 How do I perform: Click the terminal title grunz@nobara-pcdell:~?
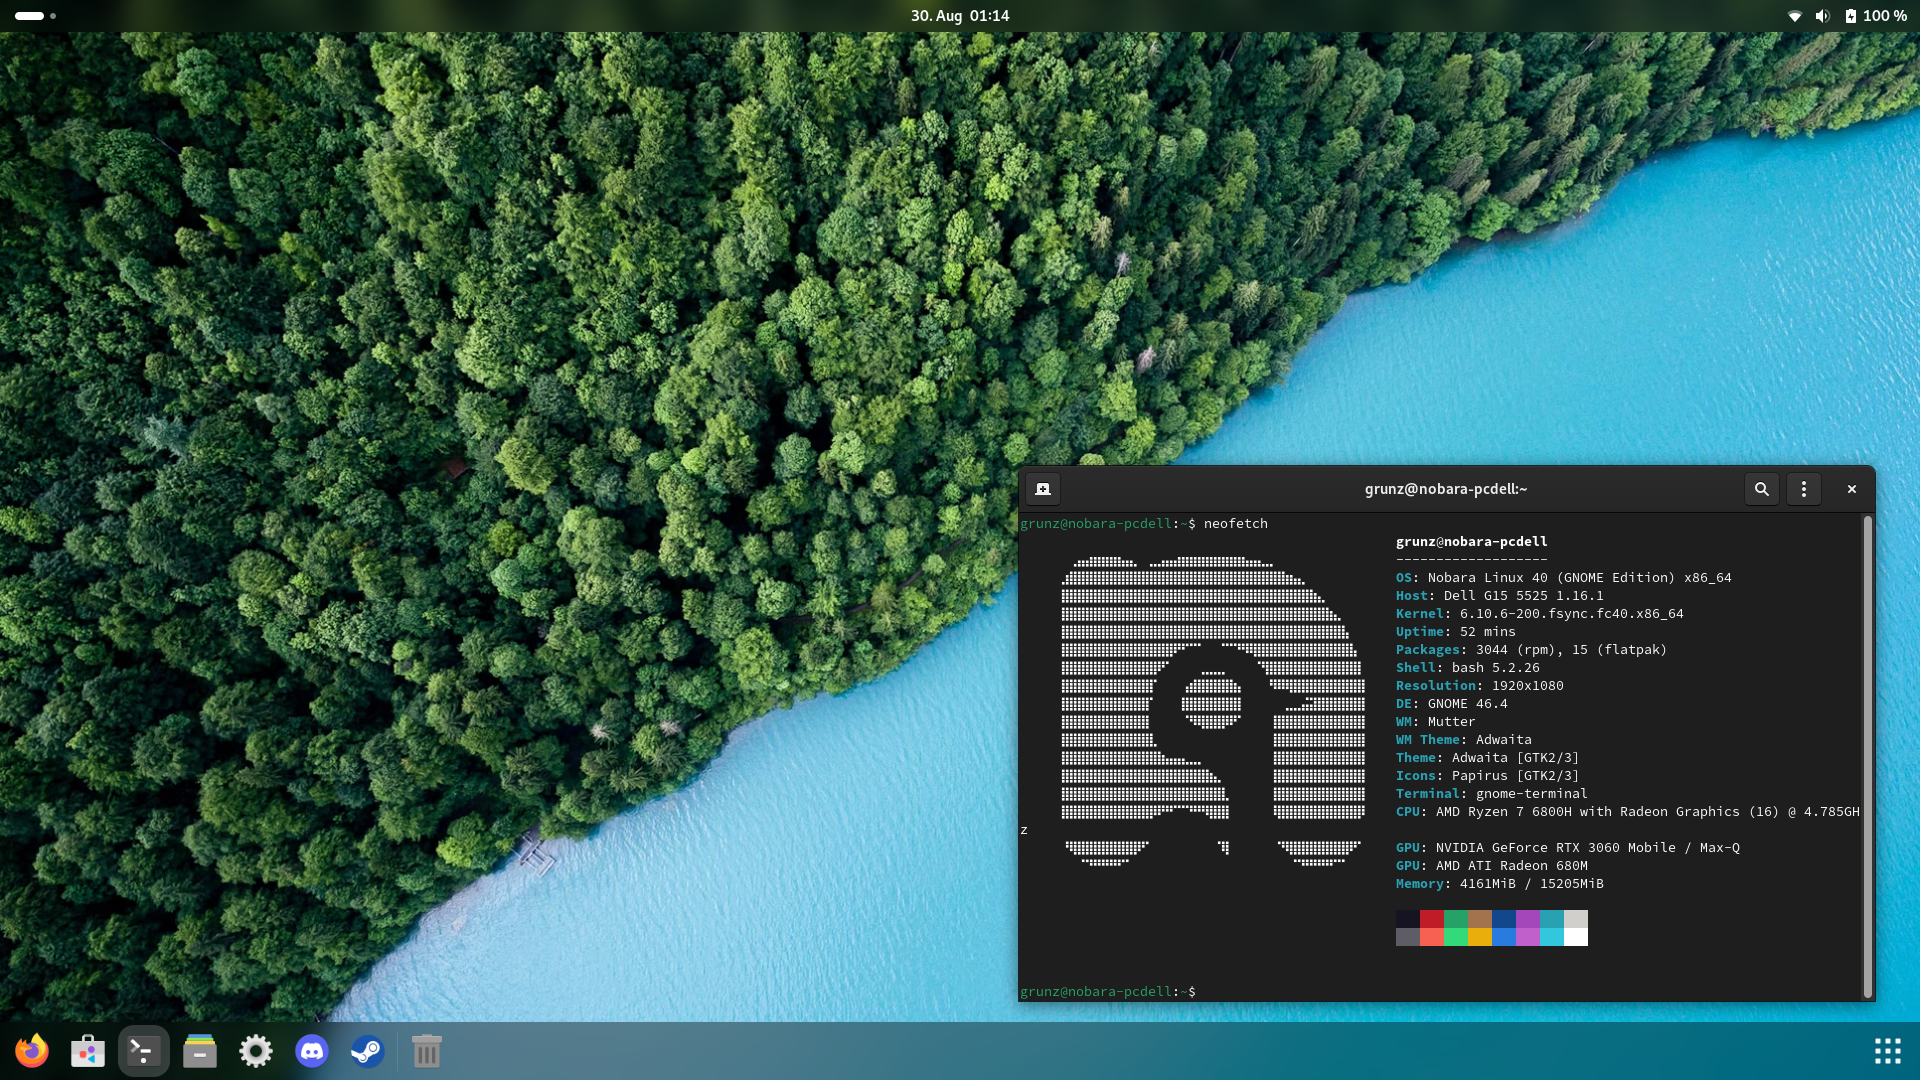click(1445, 489)
